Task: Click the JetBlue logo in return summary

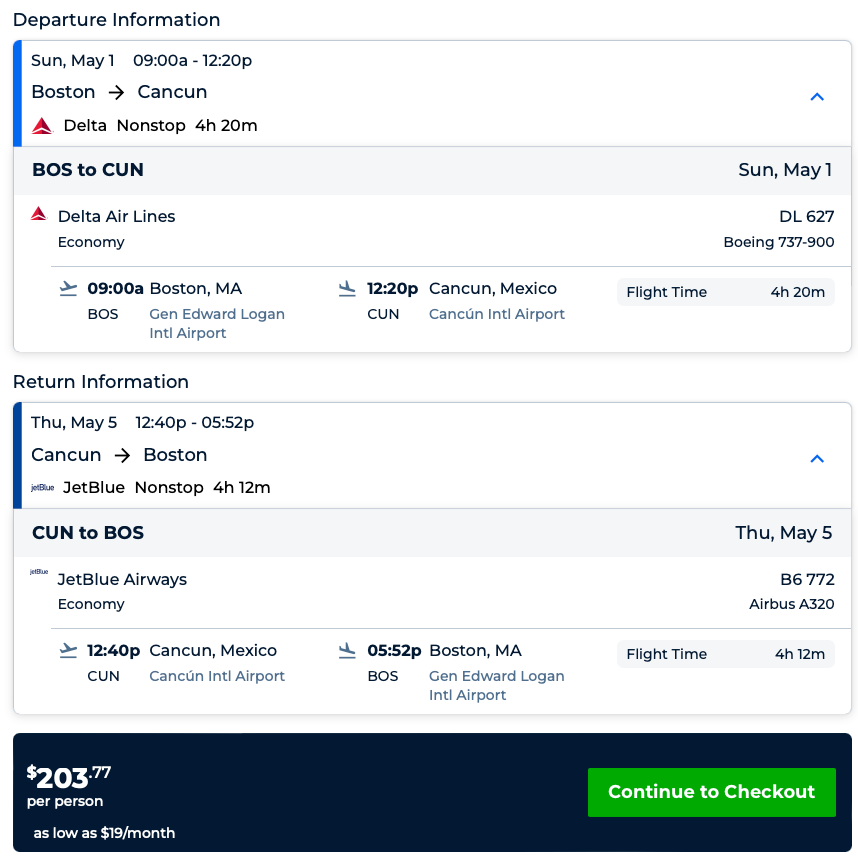Action: click(43, 488)
